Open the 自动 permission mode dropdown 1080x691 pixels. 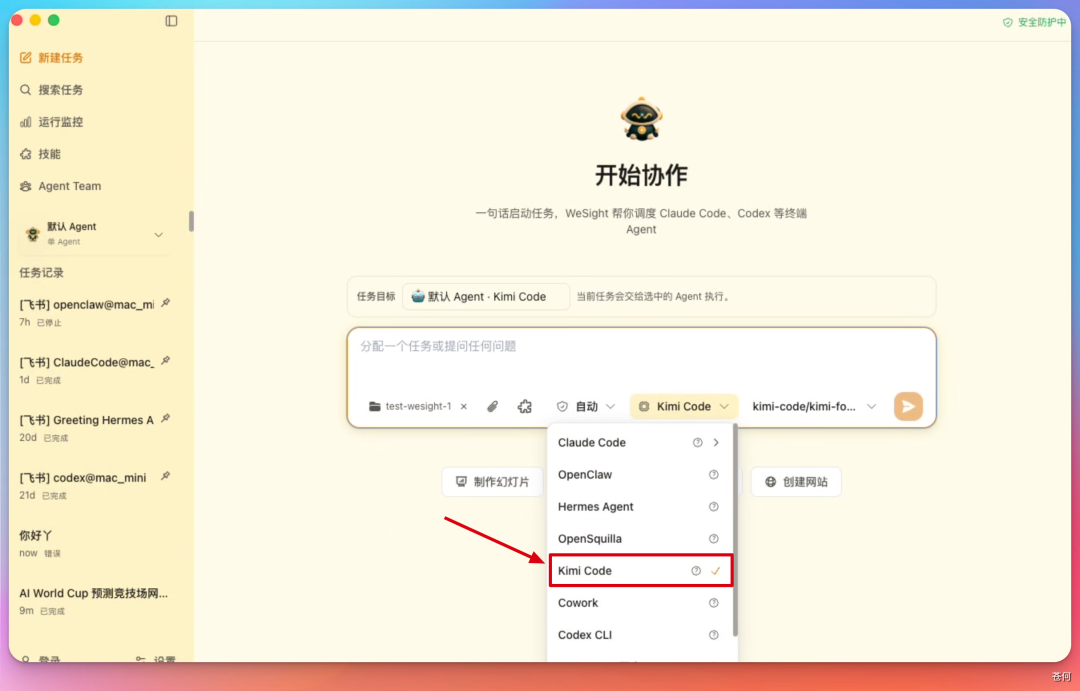(x=585, y=406)
